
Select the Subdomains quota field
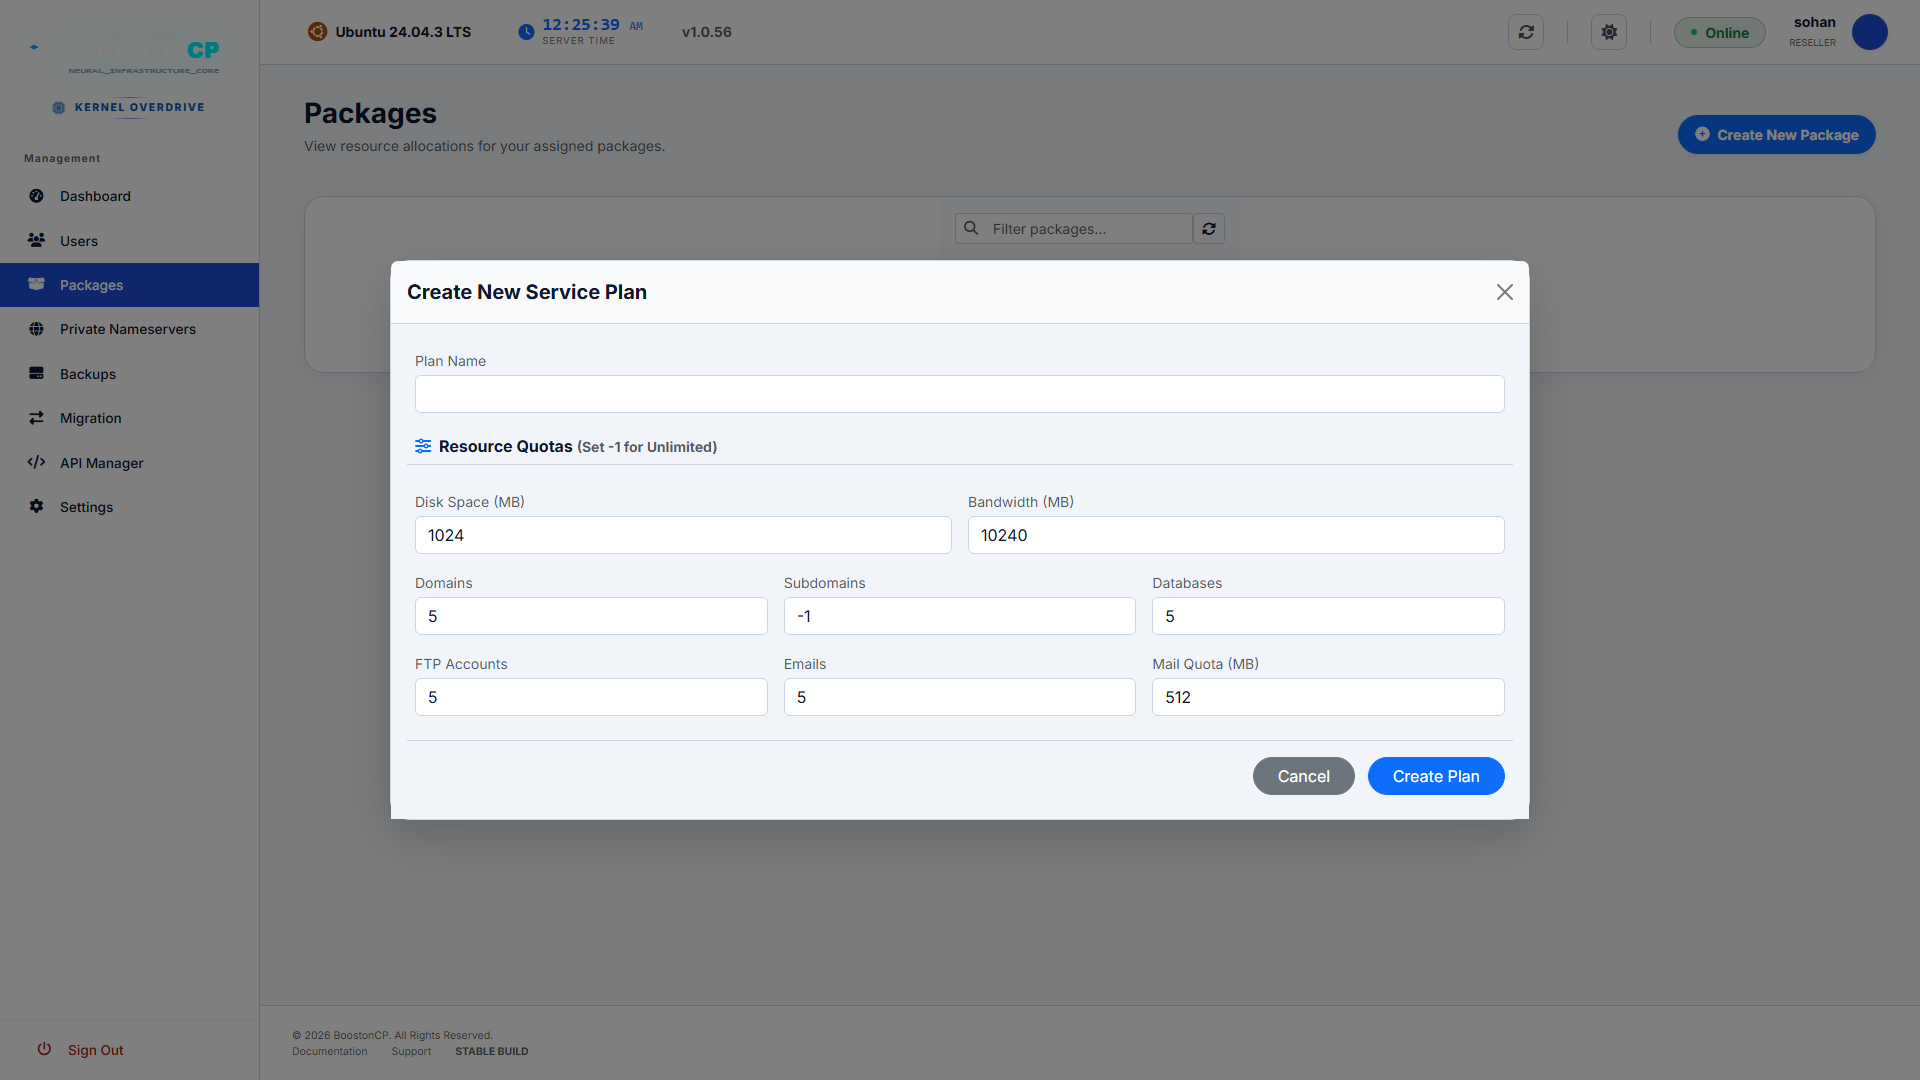(959, 616)
